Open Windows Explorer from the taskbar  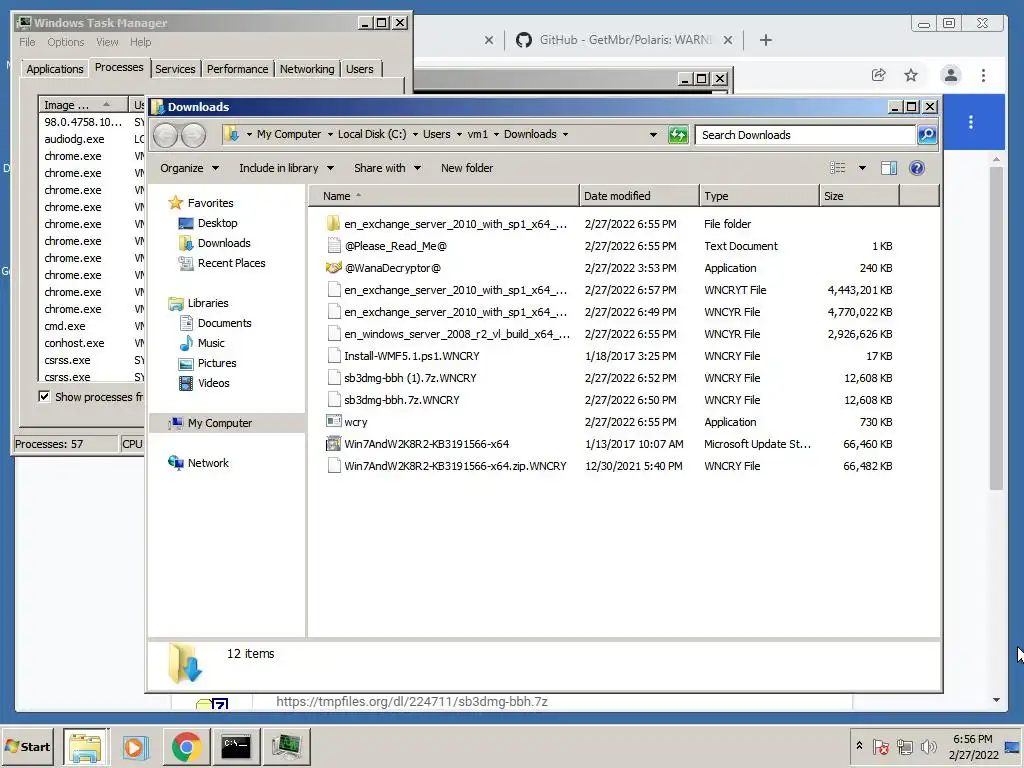tap(86, 746)
